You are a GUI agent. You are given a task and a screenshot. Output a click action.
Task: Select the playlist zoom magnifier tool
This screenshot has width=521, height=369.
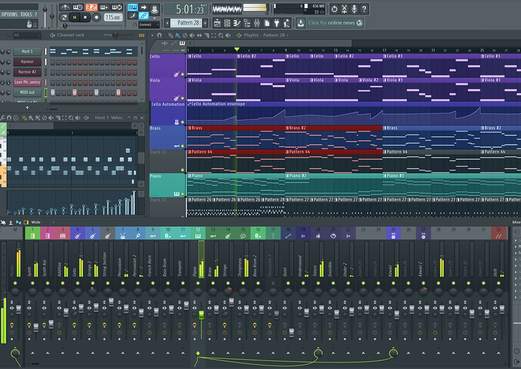coord(221,35)
